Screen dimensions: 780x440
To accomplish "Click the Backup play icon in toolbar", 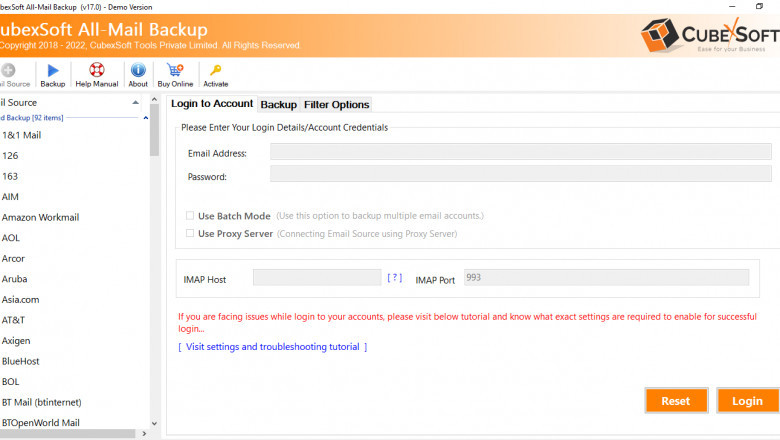I will pos(53,70).
